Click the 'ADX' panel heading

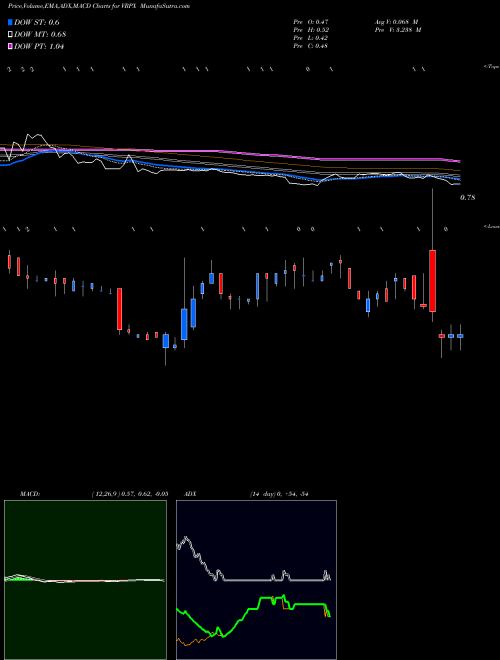(x=190, y=494)
